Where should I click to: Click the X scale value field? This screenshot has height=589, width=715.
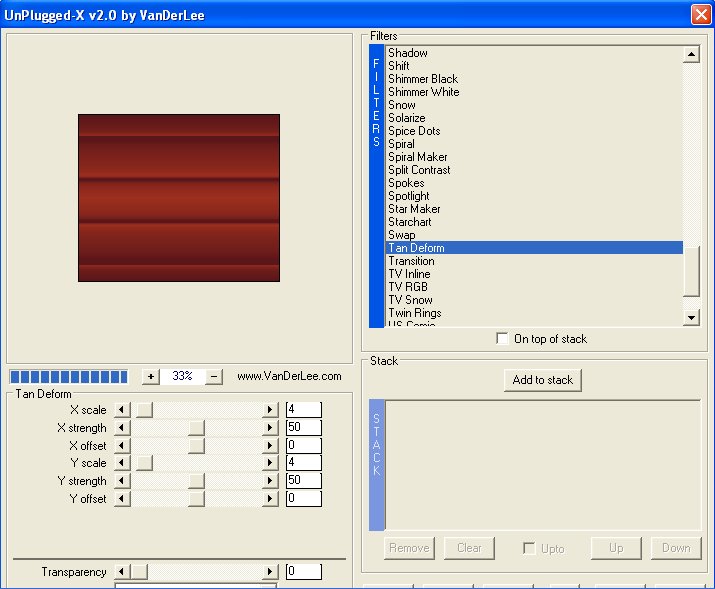point(304,409)
